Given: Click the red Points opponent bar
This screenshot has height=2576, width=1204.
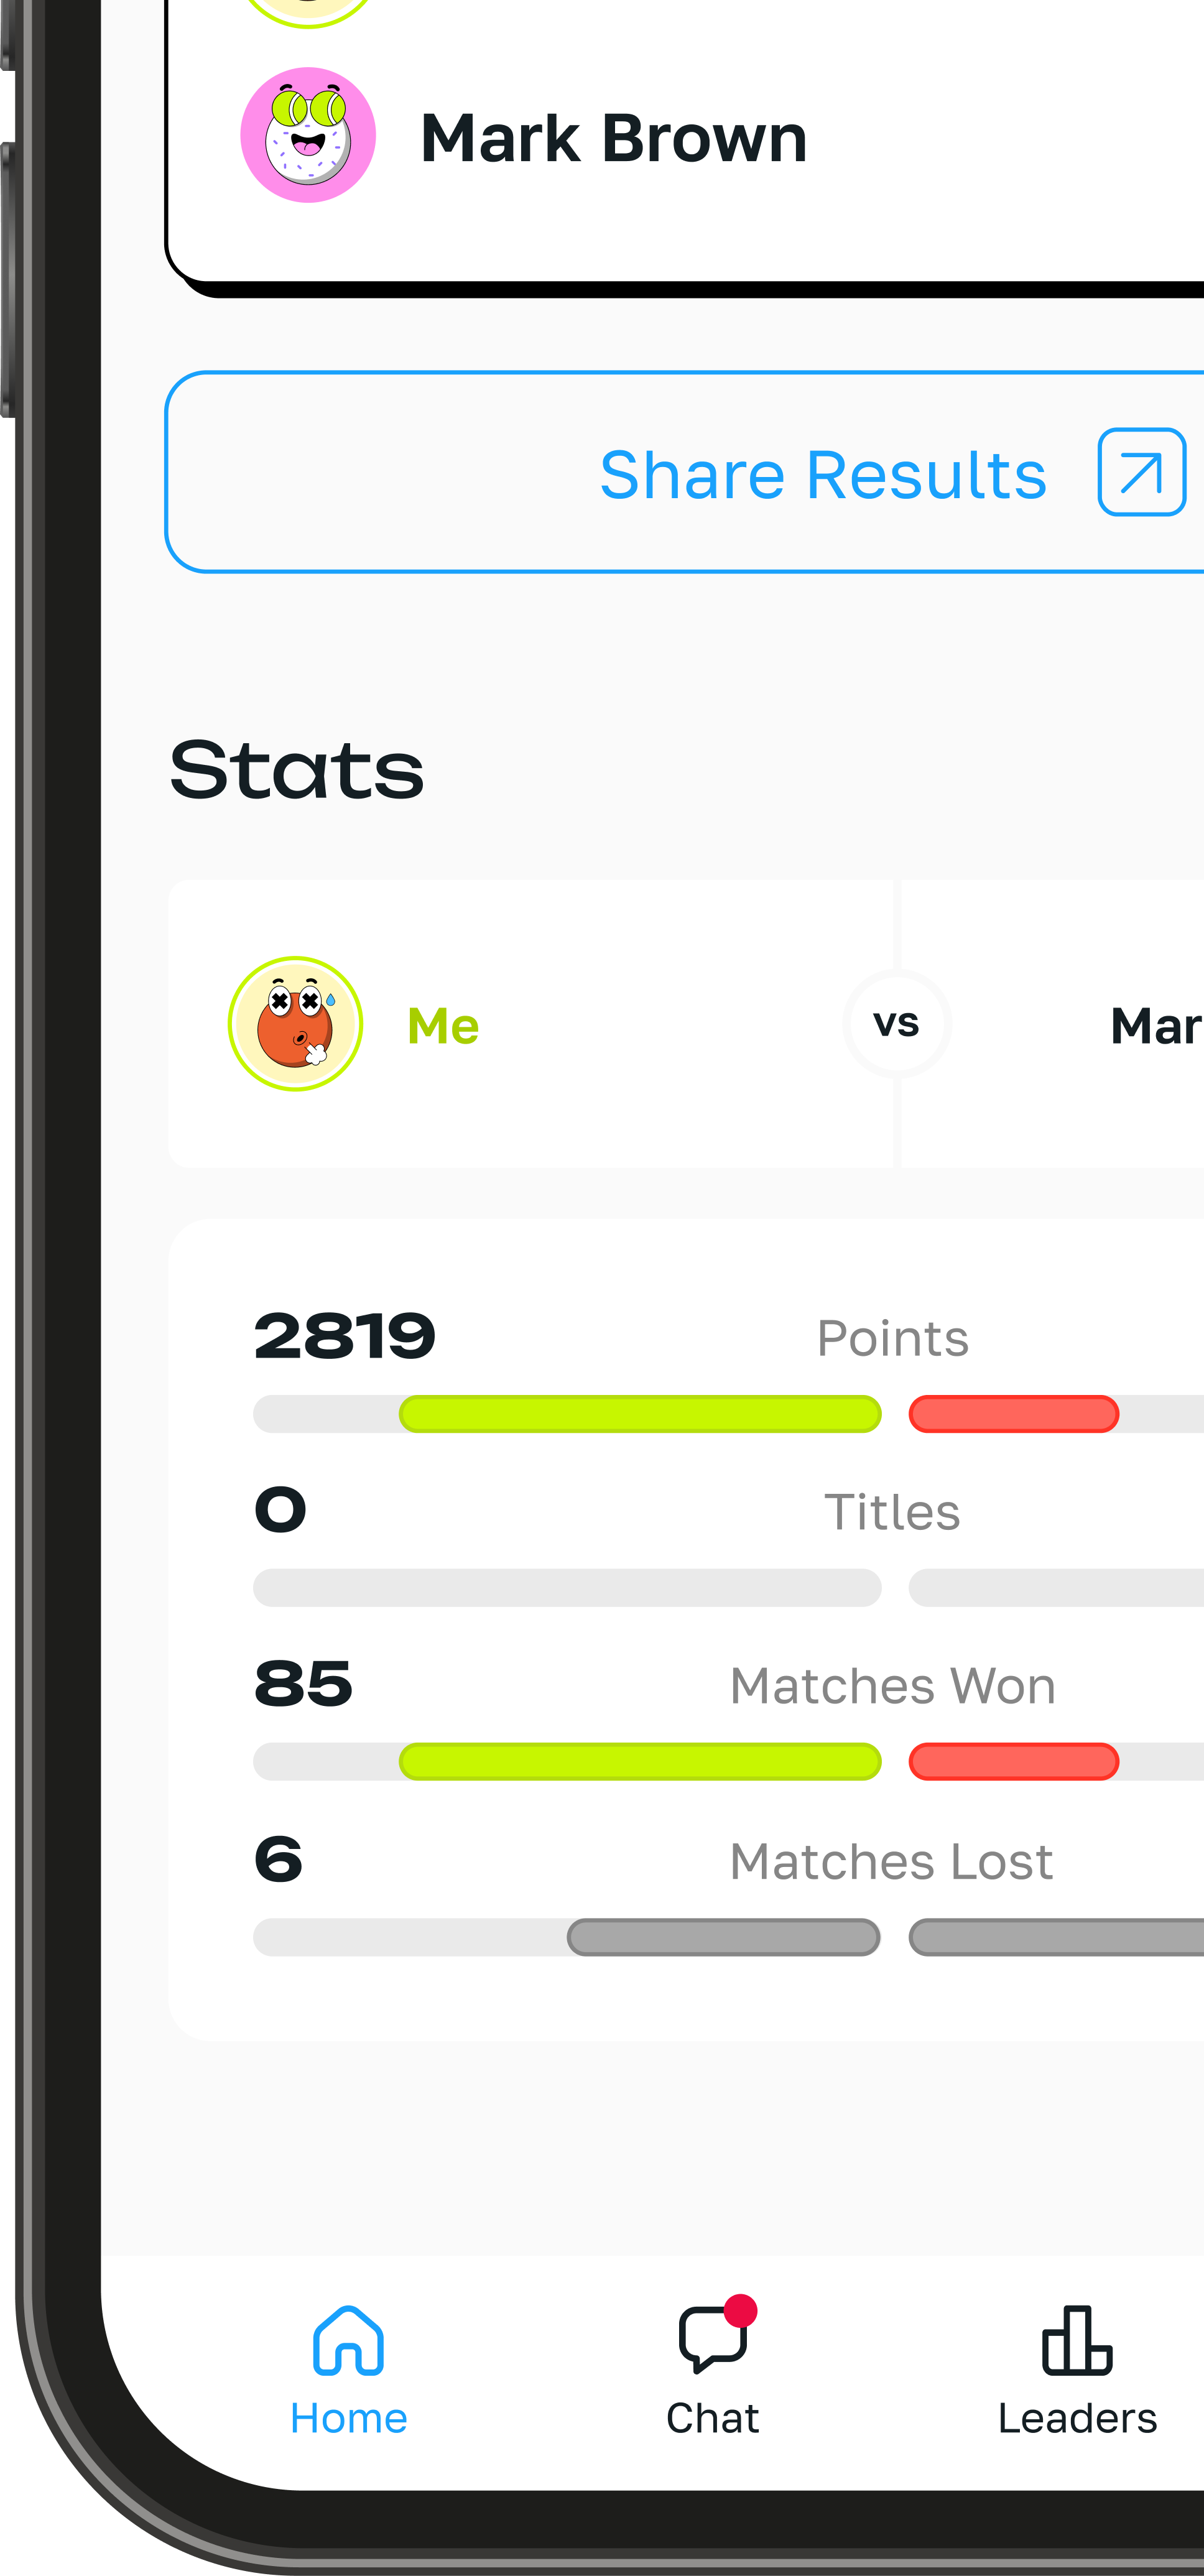Looking at the screenshot, I should point(1013,1414).
